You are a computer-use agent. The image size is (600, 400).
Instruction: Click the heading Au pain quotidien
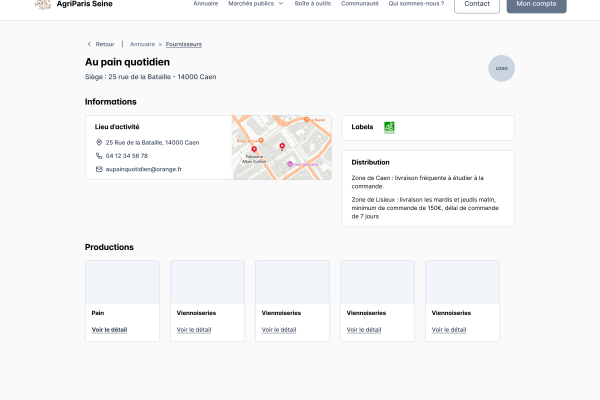127,62
